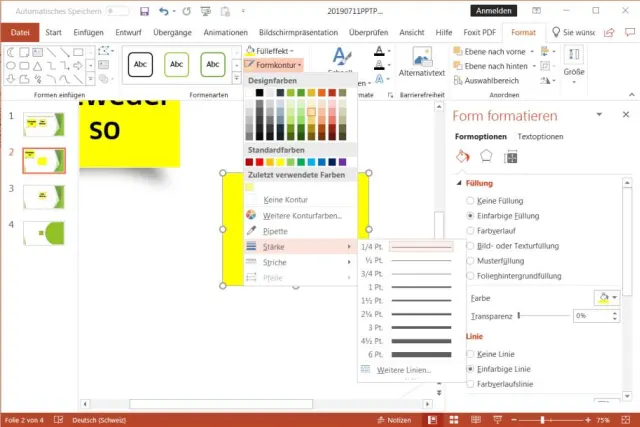This screenshot has height=427, width=640.
Task: Select red from Standardfarben row
Action: point(257,162)
